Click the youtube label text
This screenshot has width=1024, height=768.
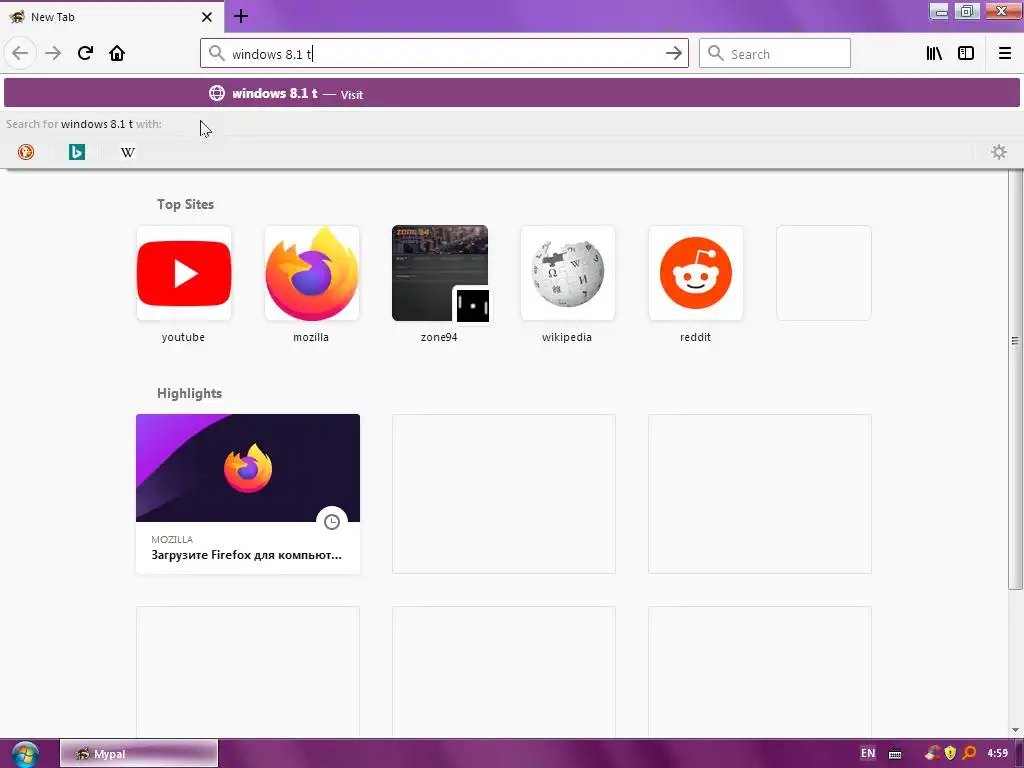point(184,337)
